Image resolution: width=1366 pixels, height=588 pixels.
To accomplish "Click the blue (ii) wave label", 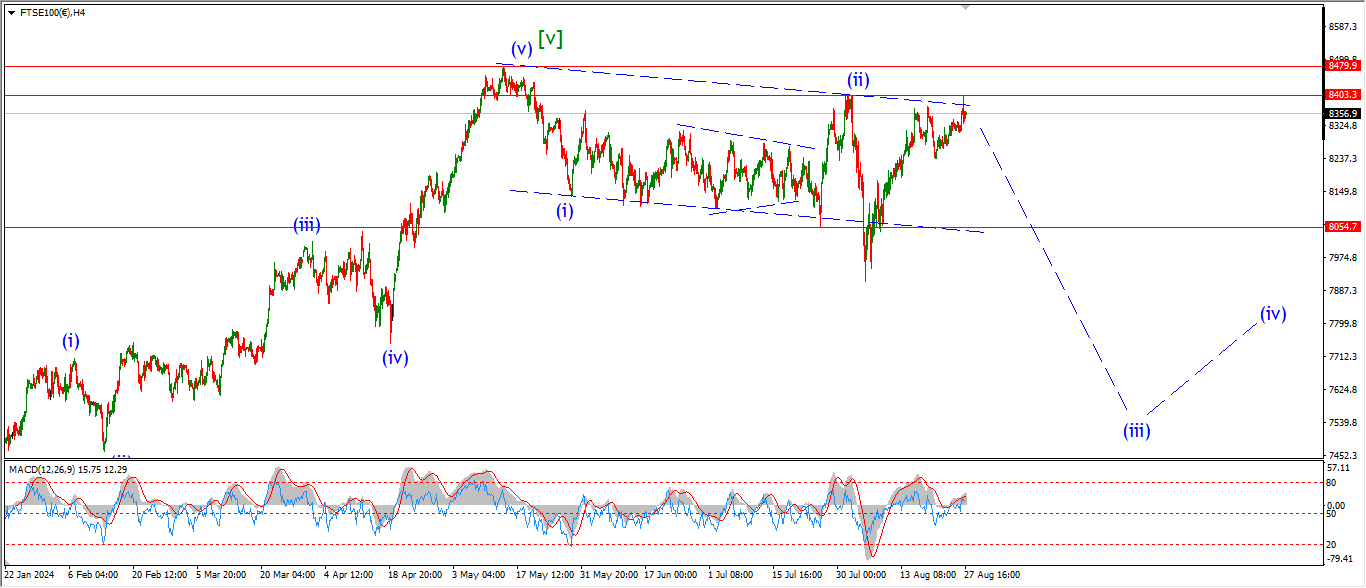I will pyautogui.click(x=858, y=79).
